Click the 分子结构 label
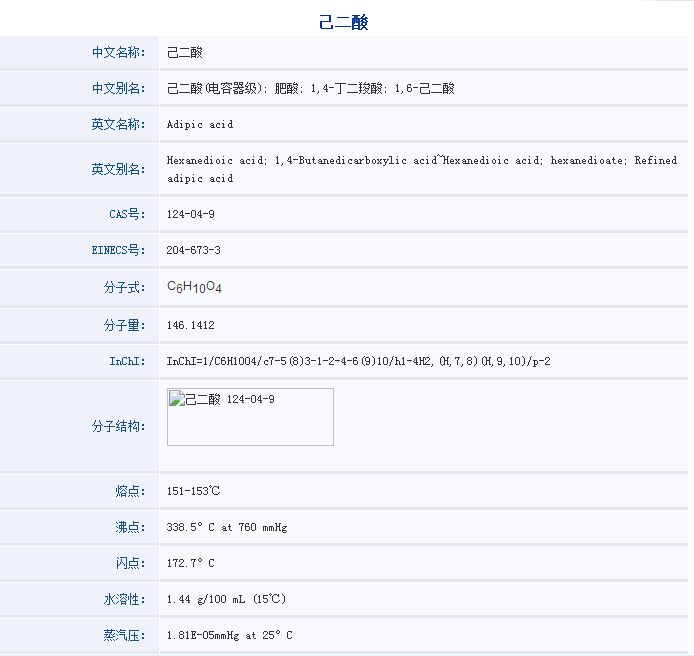 point(118,426)
